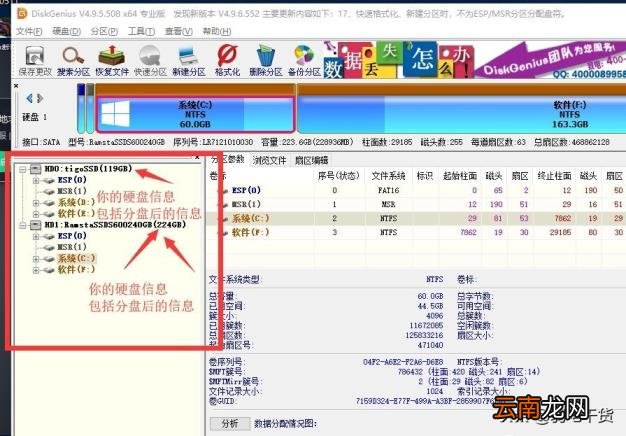This screenshot has height=436, width=626.
Task: Expand 系统(C:) under HD1 RamstaSSD
Action: coord(36,259)
